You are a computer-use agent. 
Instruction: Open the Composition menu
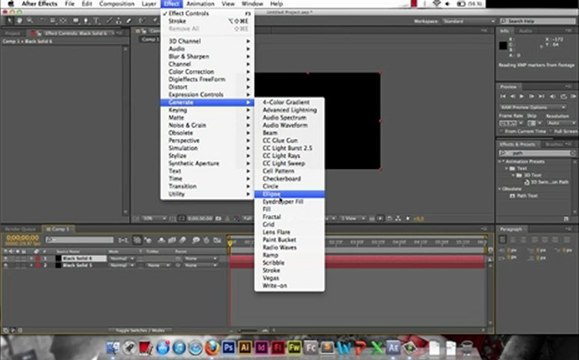(x=117, y=4)
